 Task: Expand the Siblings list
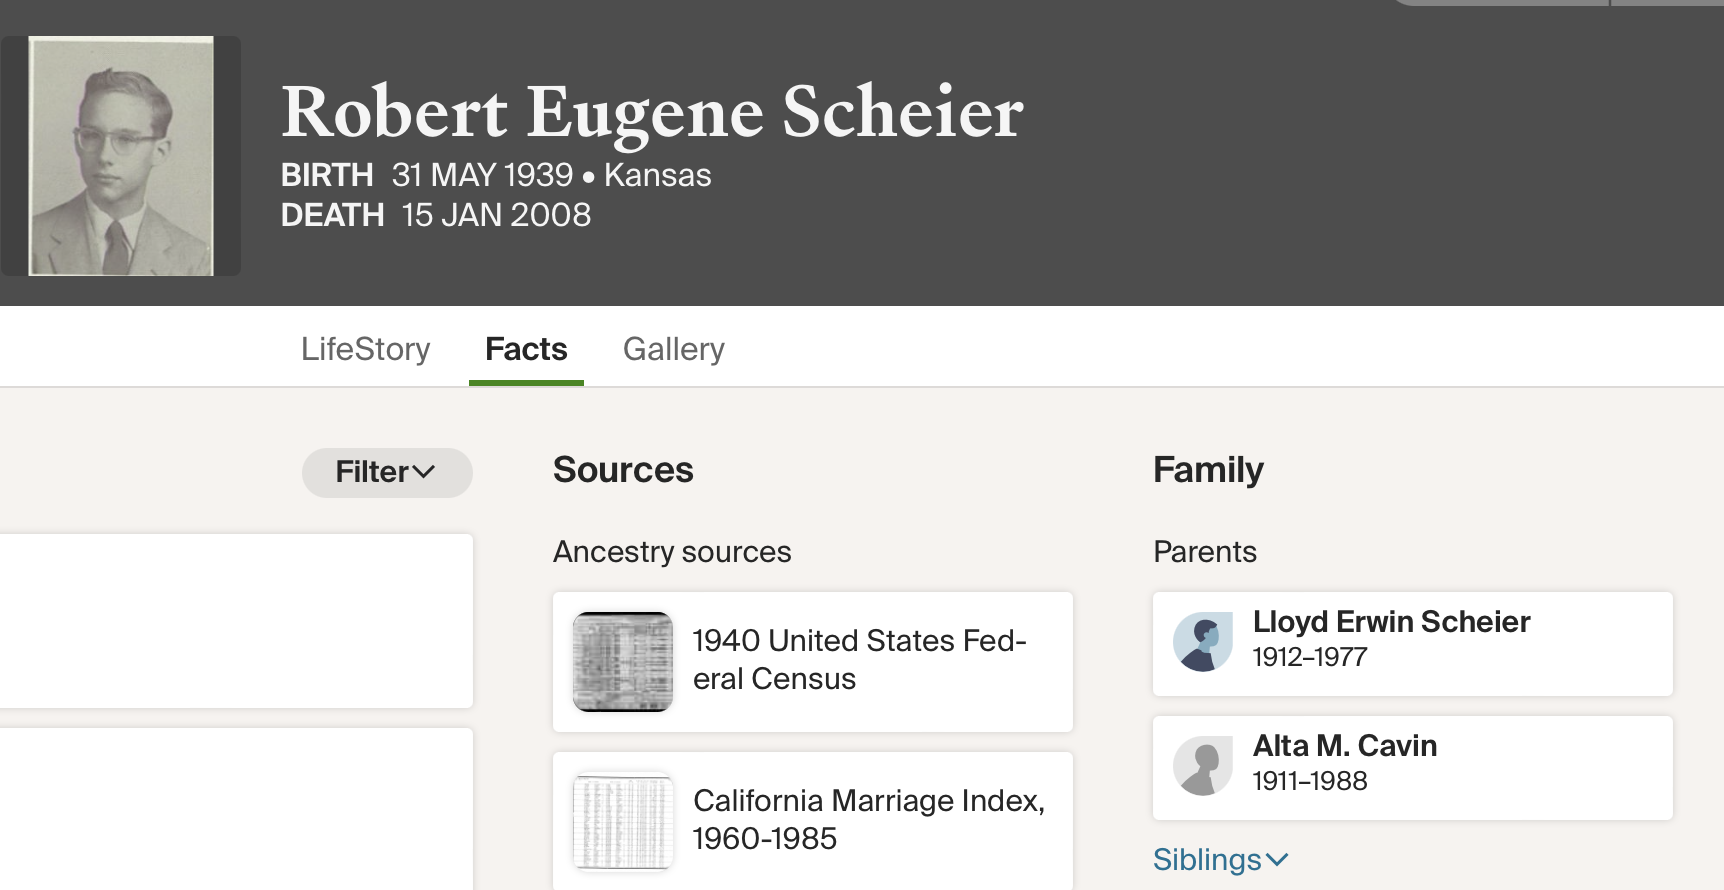(1207, 860)
